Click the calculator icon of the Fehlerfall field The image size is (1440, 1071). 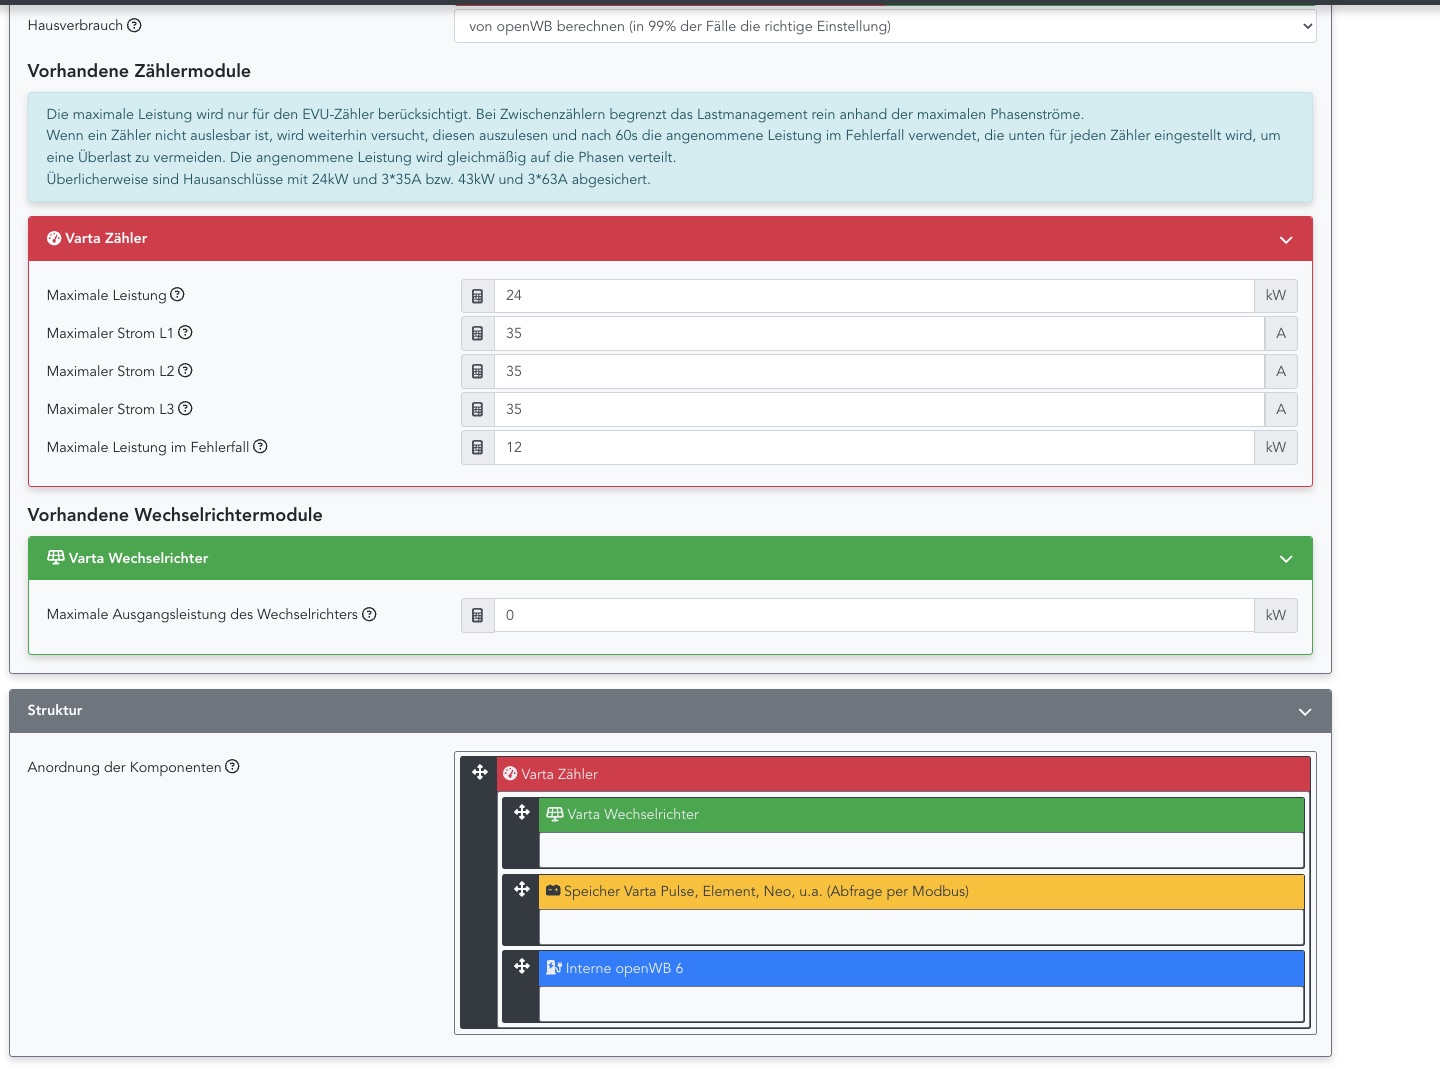[x=478, y=448]
